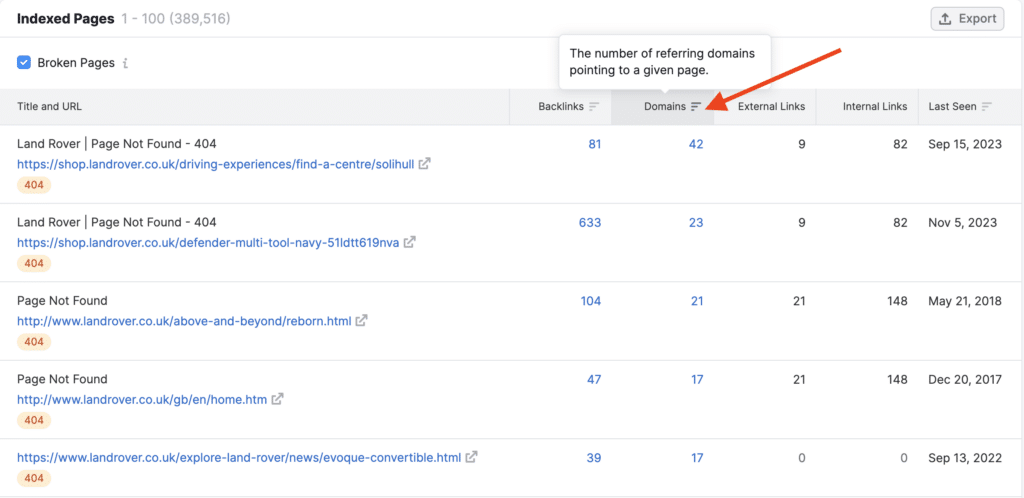Sort by the Domains column icon
This screenshot has width=1024, height=498.
(696, 106)
